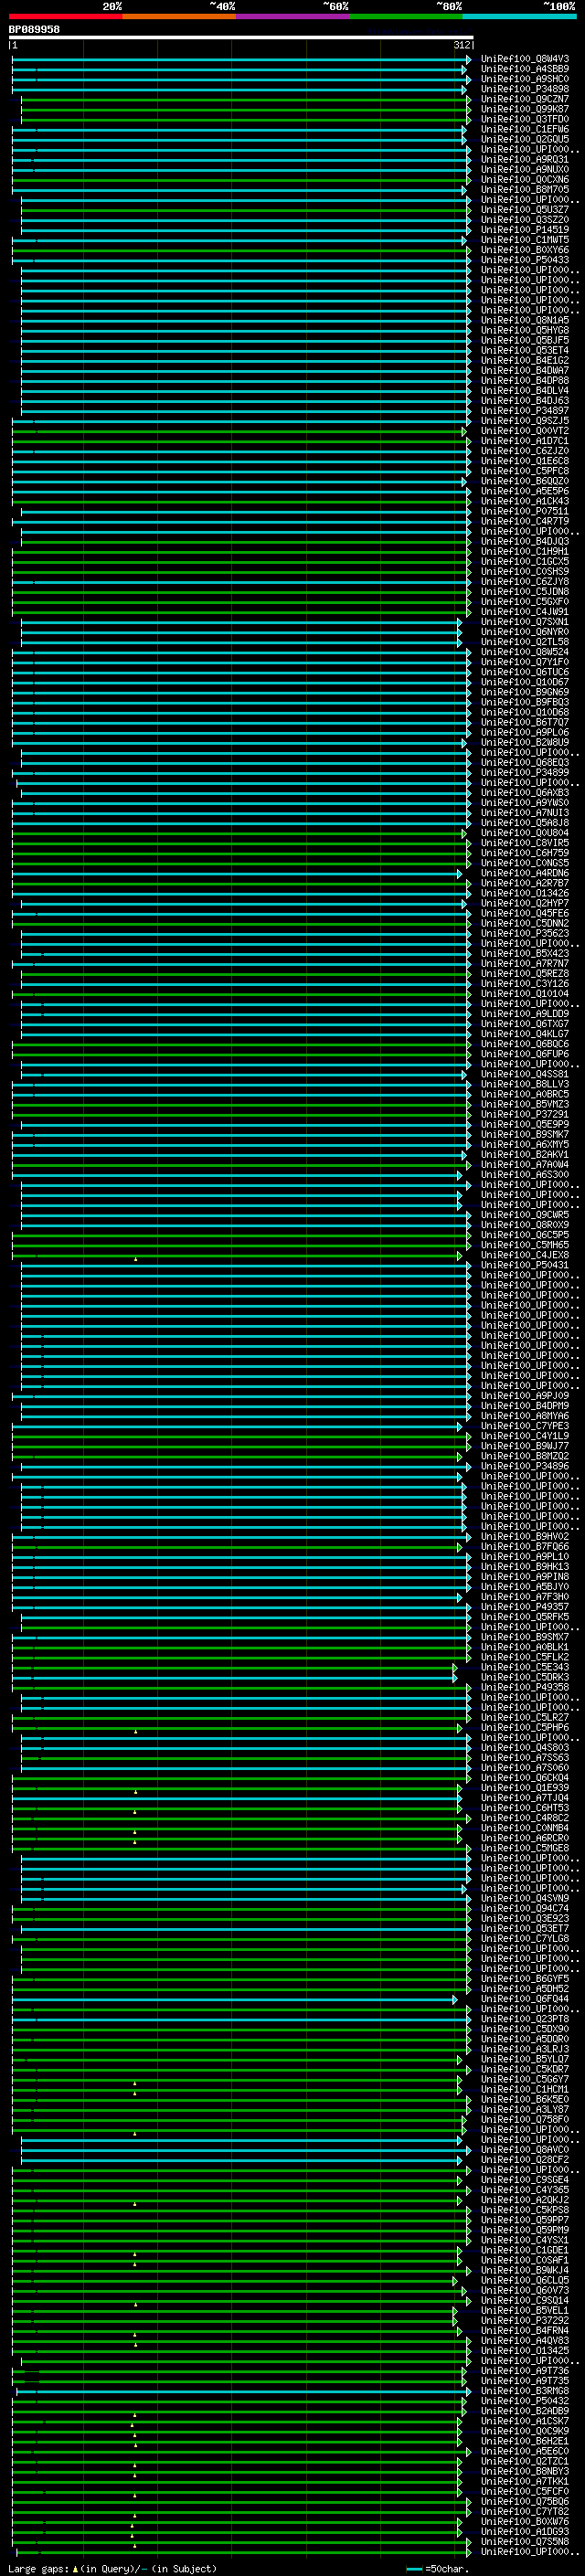Image resolution: width=585 pixels, height=2576 pixels.
Task: Click the end position label 312
Action: click(x=462, y=45)
